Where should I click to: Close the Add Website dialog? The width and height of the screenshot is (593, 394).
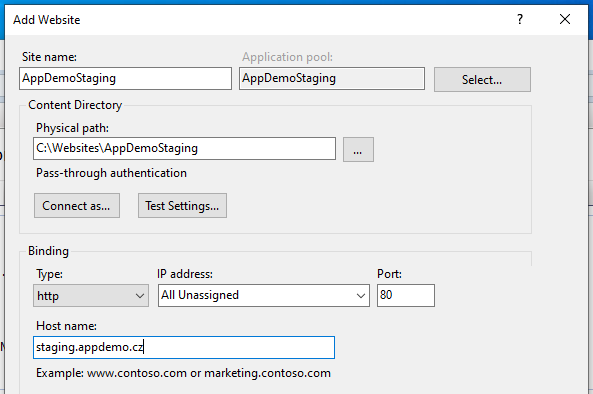[x=565, y=19]
